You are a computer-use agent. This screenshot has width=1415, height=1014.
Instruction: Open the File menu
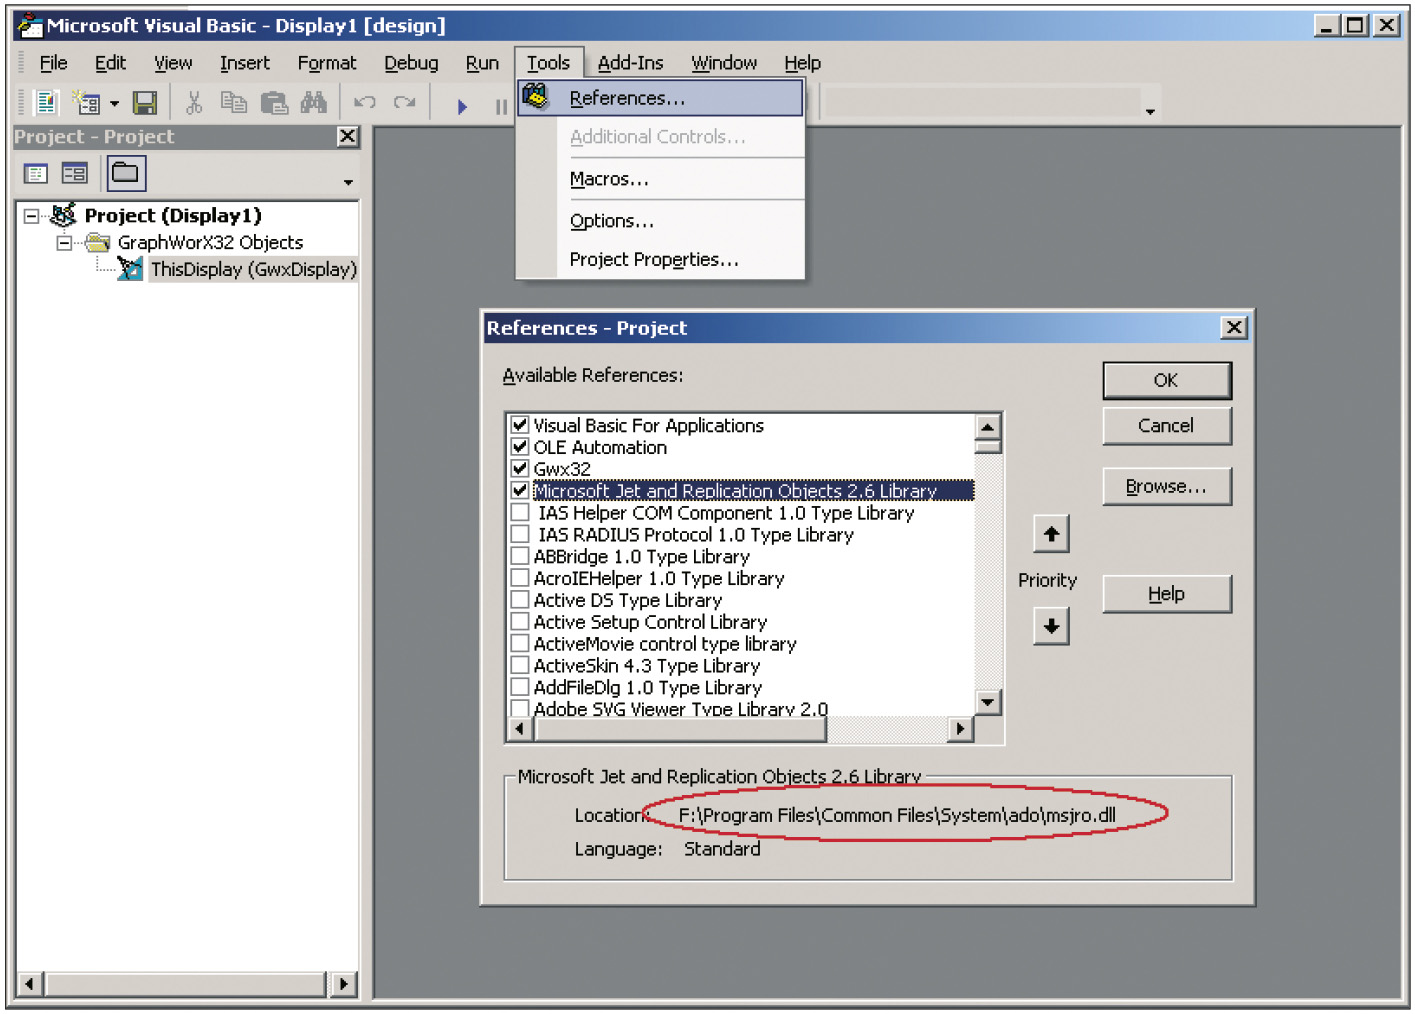(x=53, y=63)
